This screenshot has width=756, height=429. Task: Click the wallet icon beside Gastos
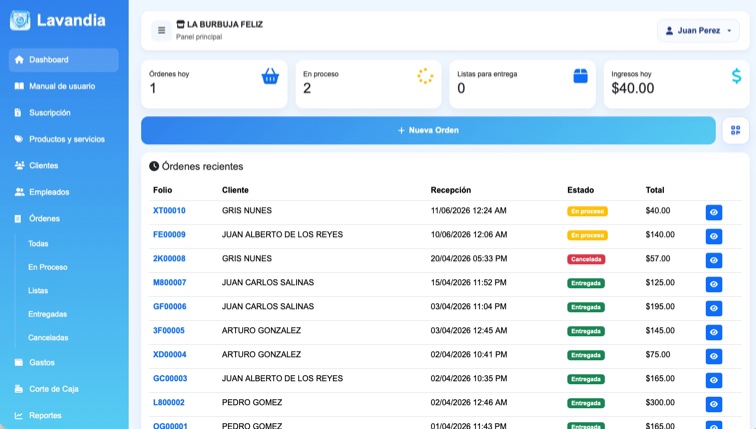pos(19,362)
